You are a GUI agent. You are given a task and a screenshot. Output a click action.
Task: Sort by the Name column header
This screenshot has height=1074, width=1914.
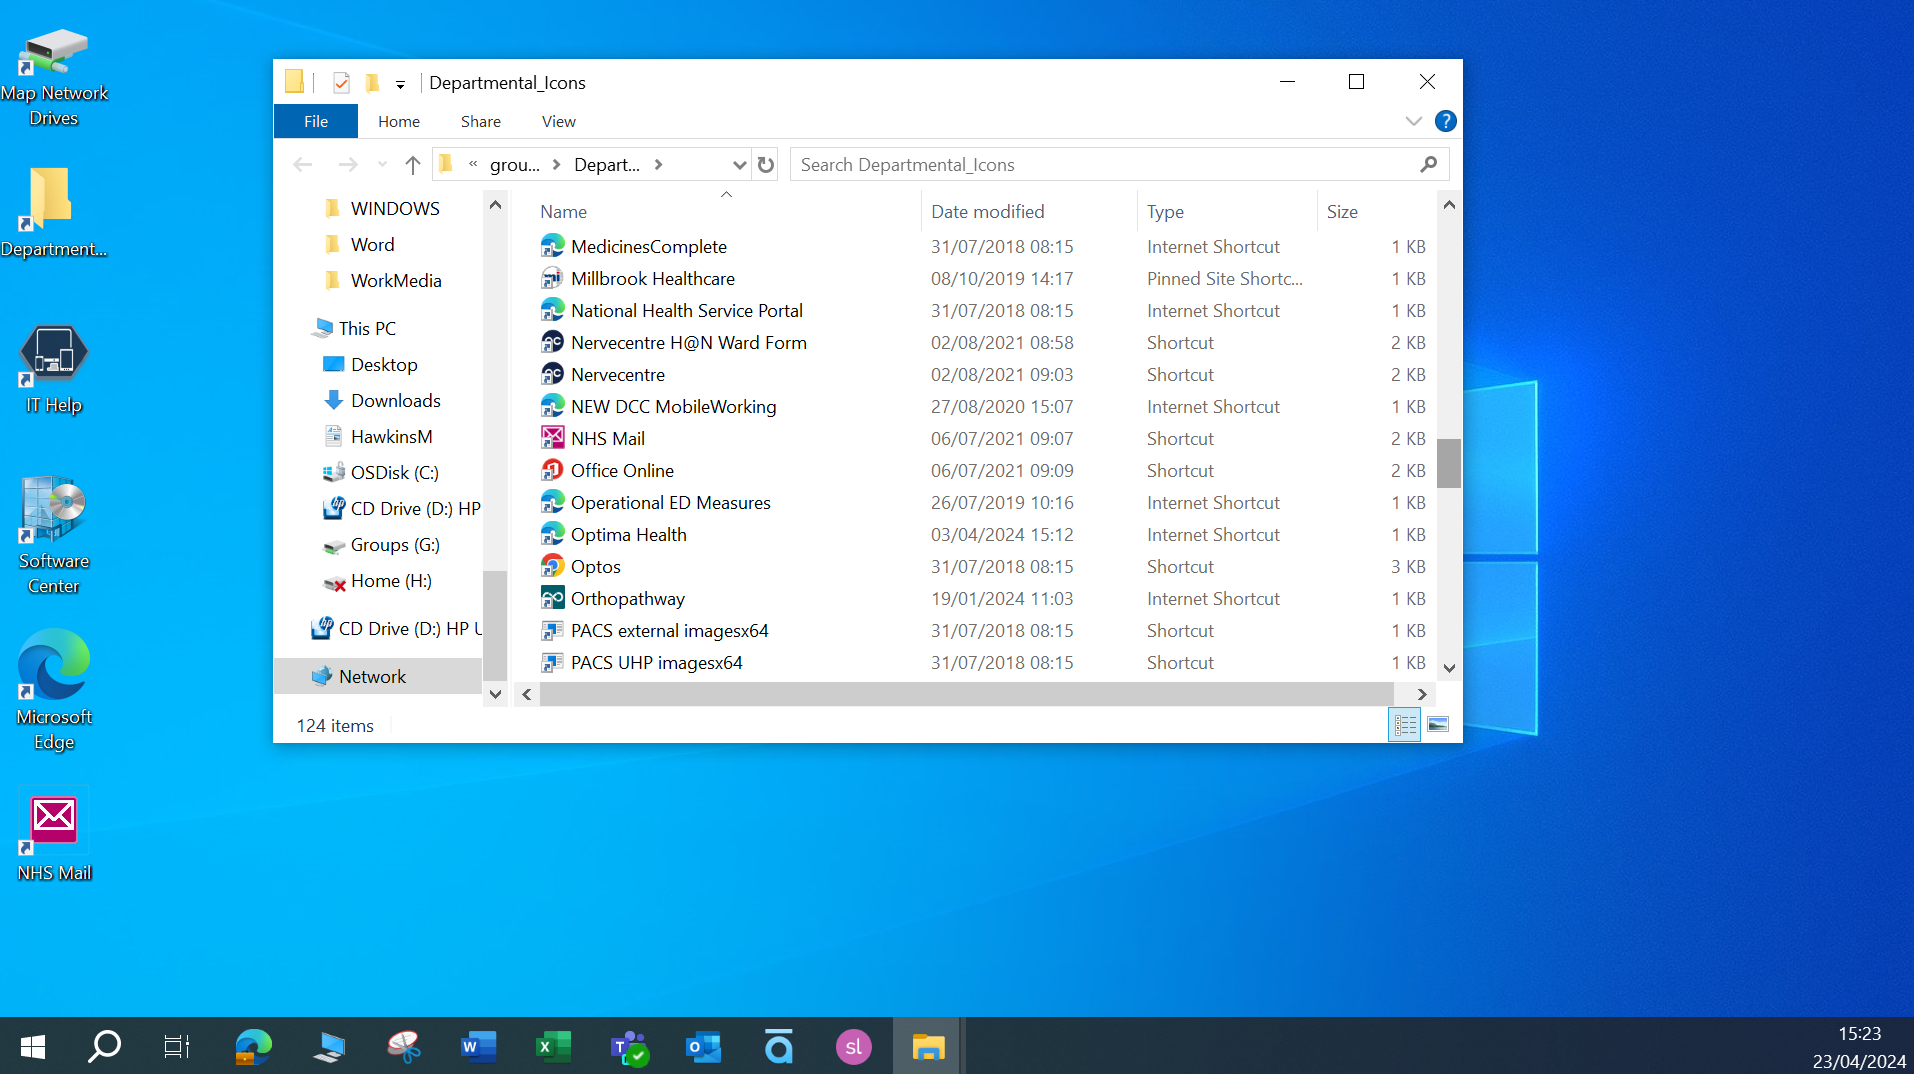pyautogui.click(x=726, y=211)
